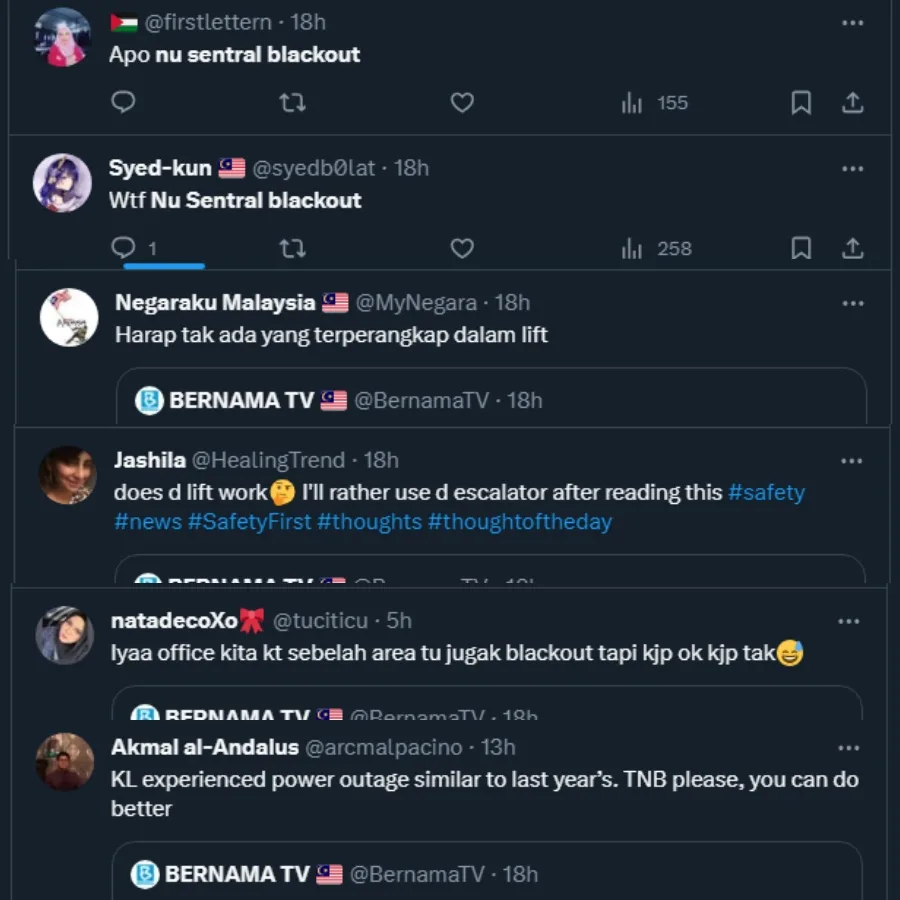Retweet Syed-kun's Nu Sentral blackout post

[292, 248]
